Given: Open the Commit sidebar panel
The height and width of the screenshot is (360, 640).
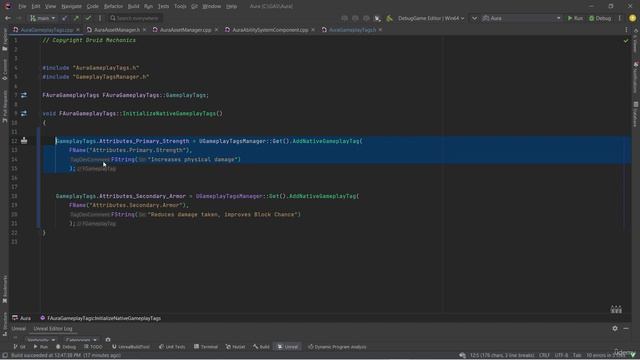Looking at the screenshot, I should (4, 69).
